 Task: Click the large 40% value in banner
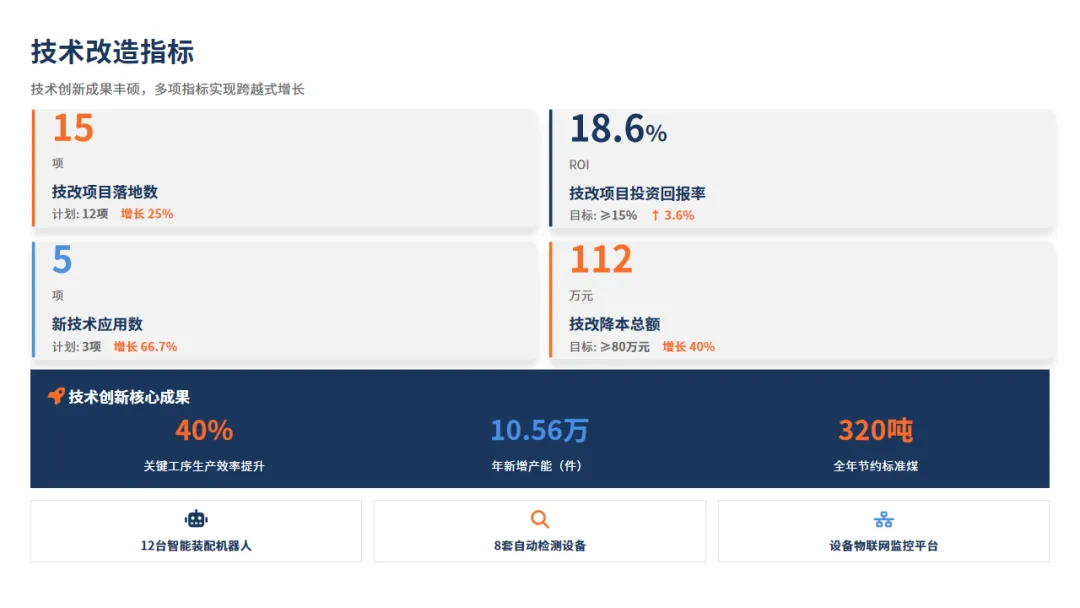[204, 430]
